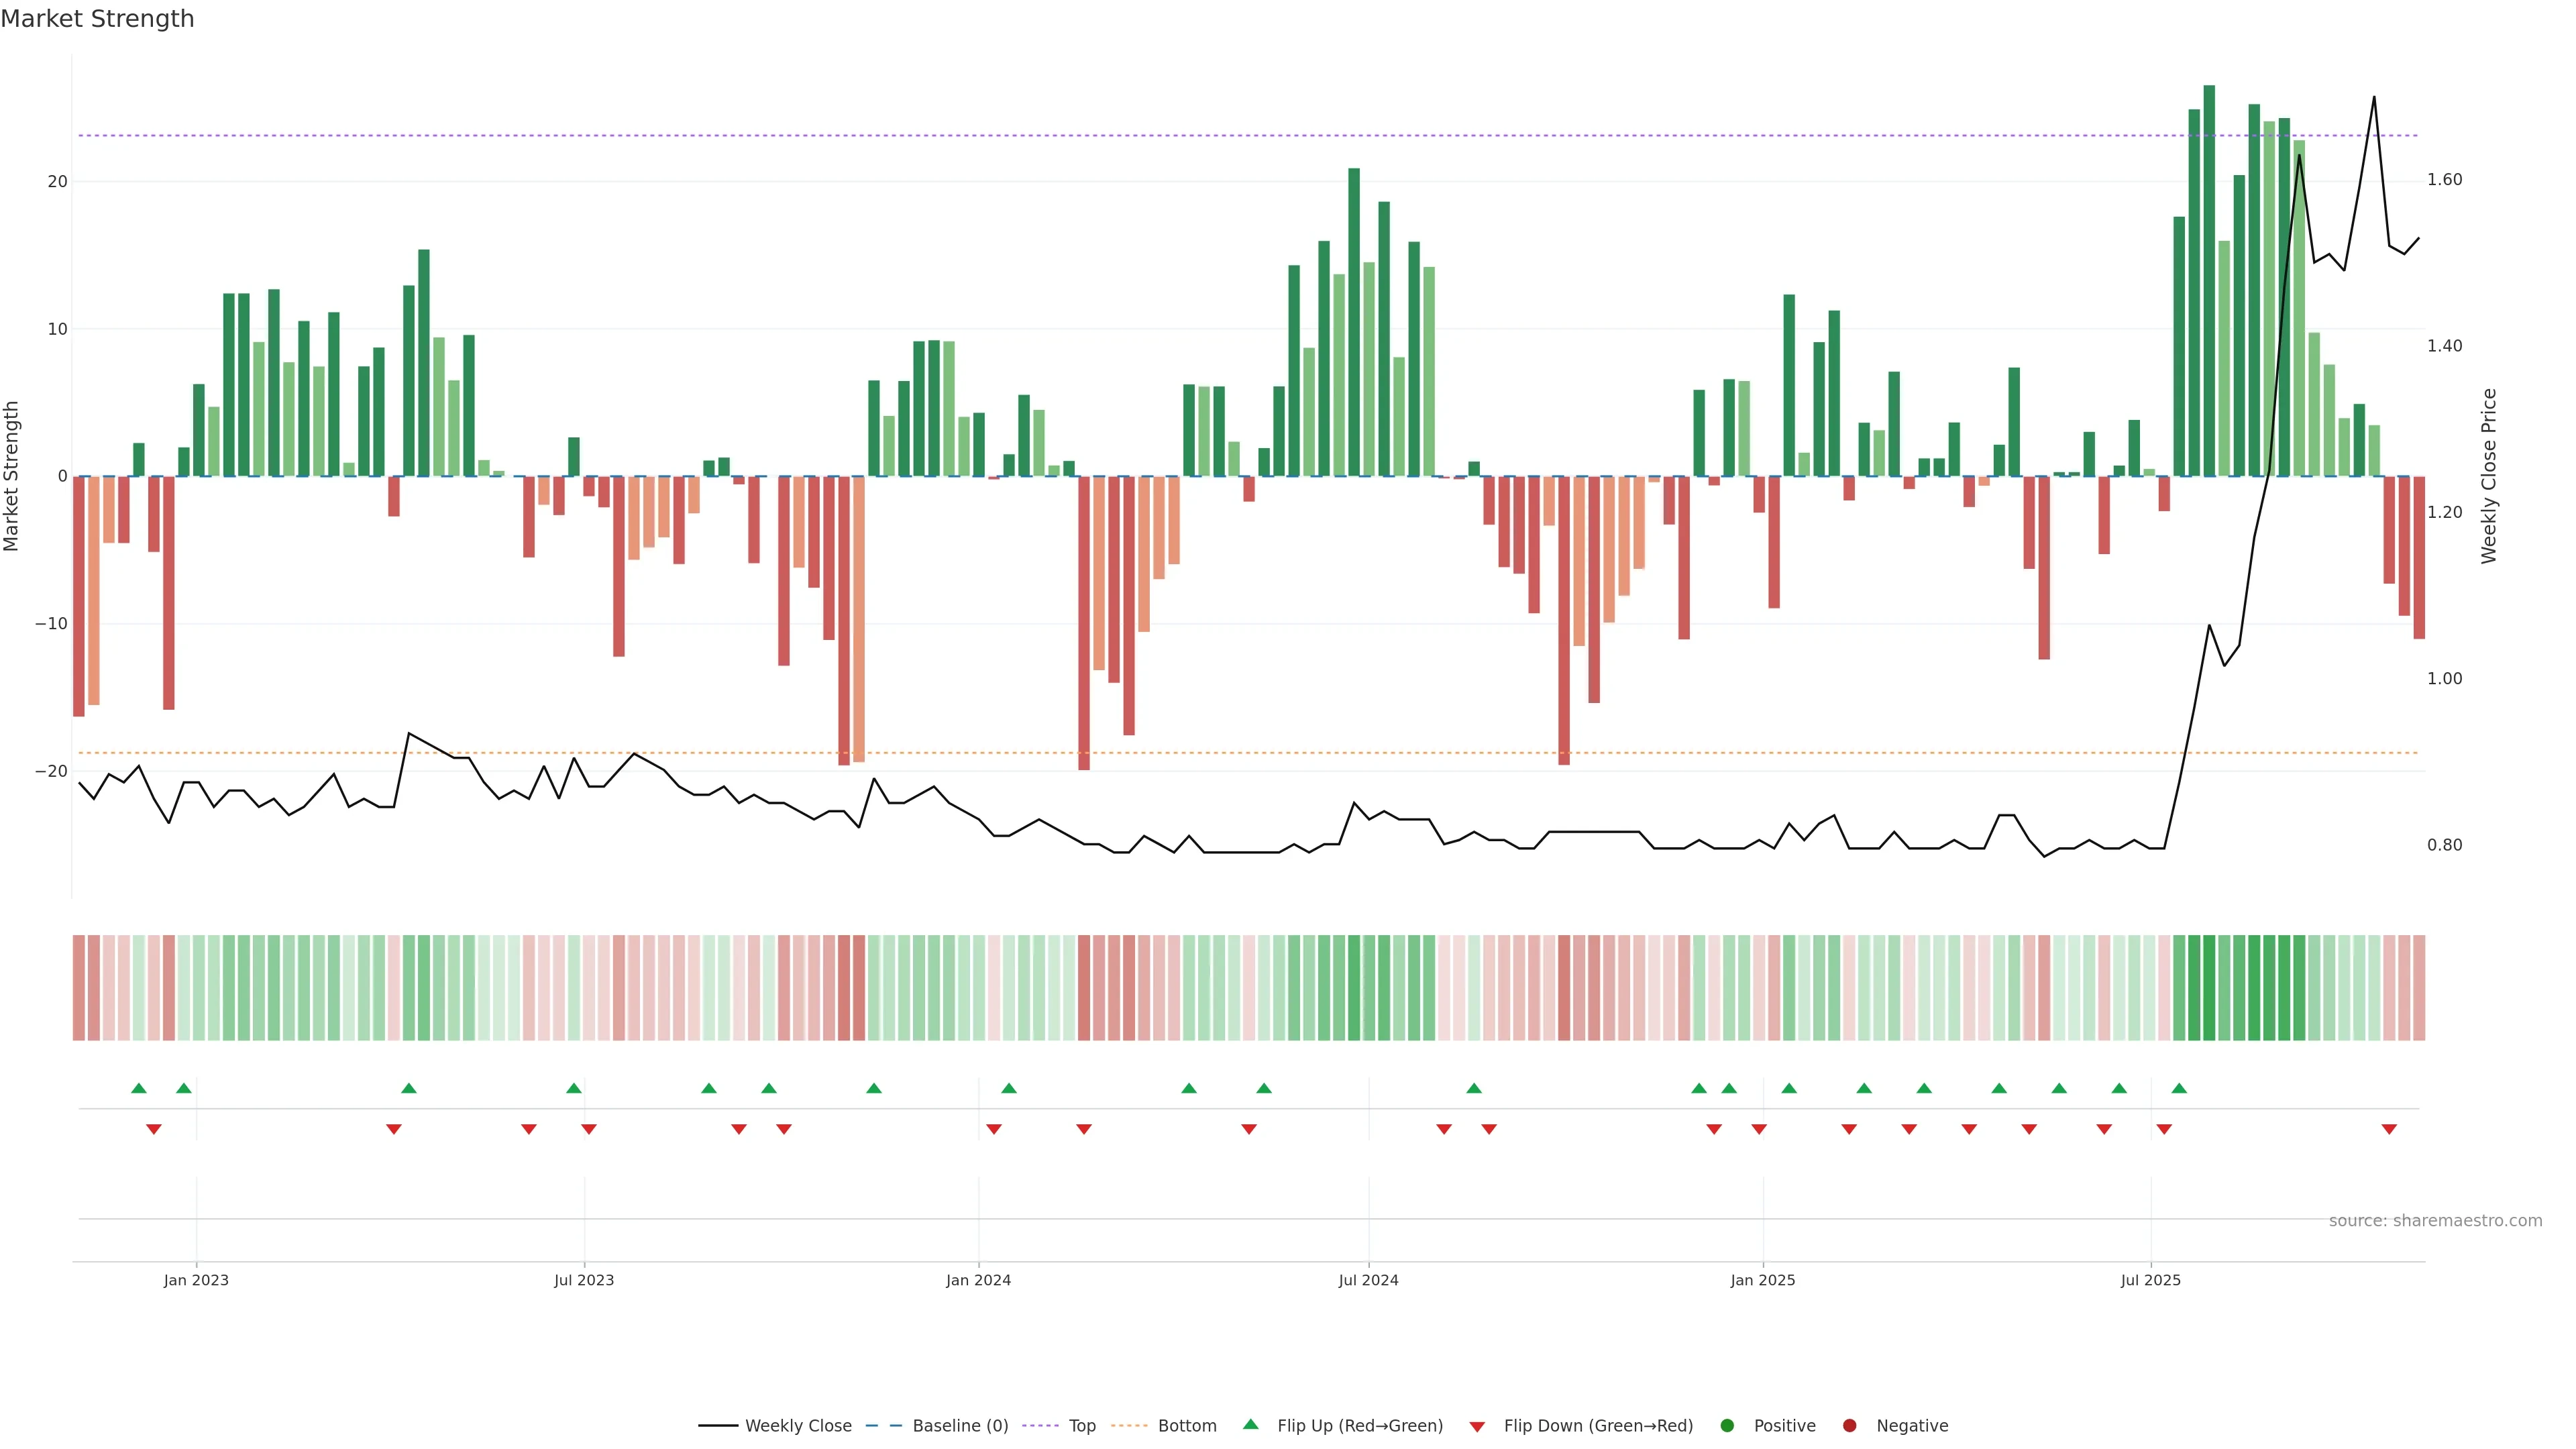Click the 1.60 right-axis tick label
This screenshot has height=1449, width=2576.
pyautogui.click(x=2444, y=180)
